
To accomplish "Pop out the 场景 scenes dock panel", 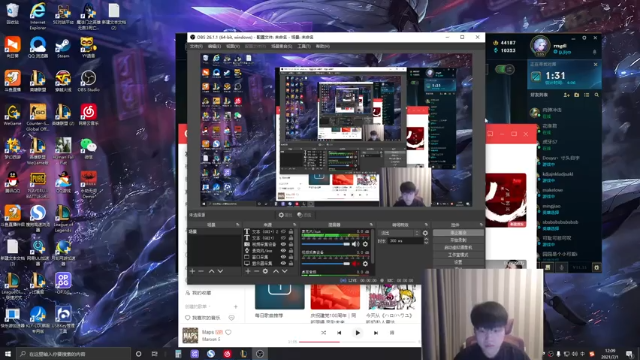I will 238,225.
